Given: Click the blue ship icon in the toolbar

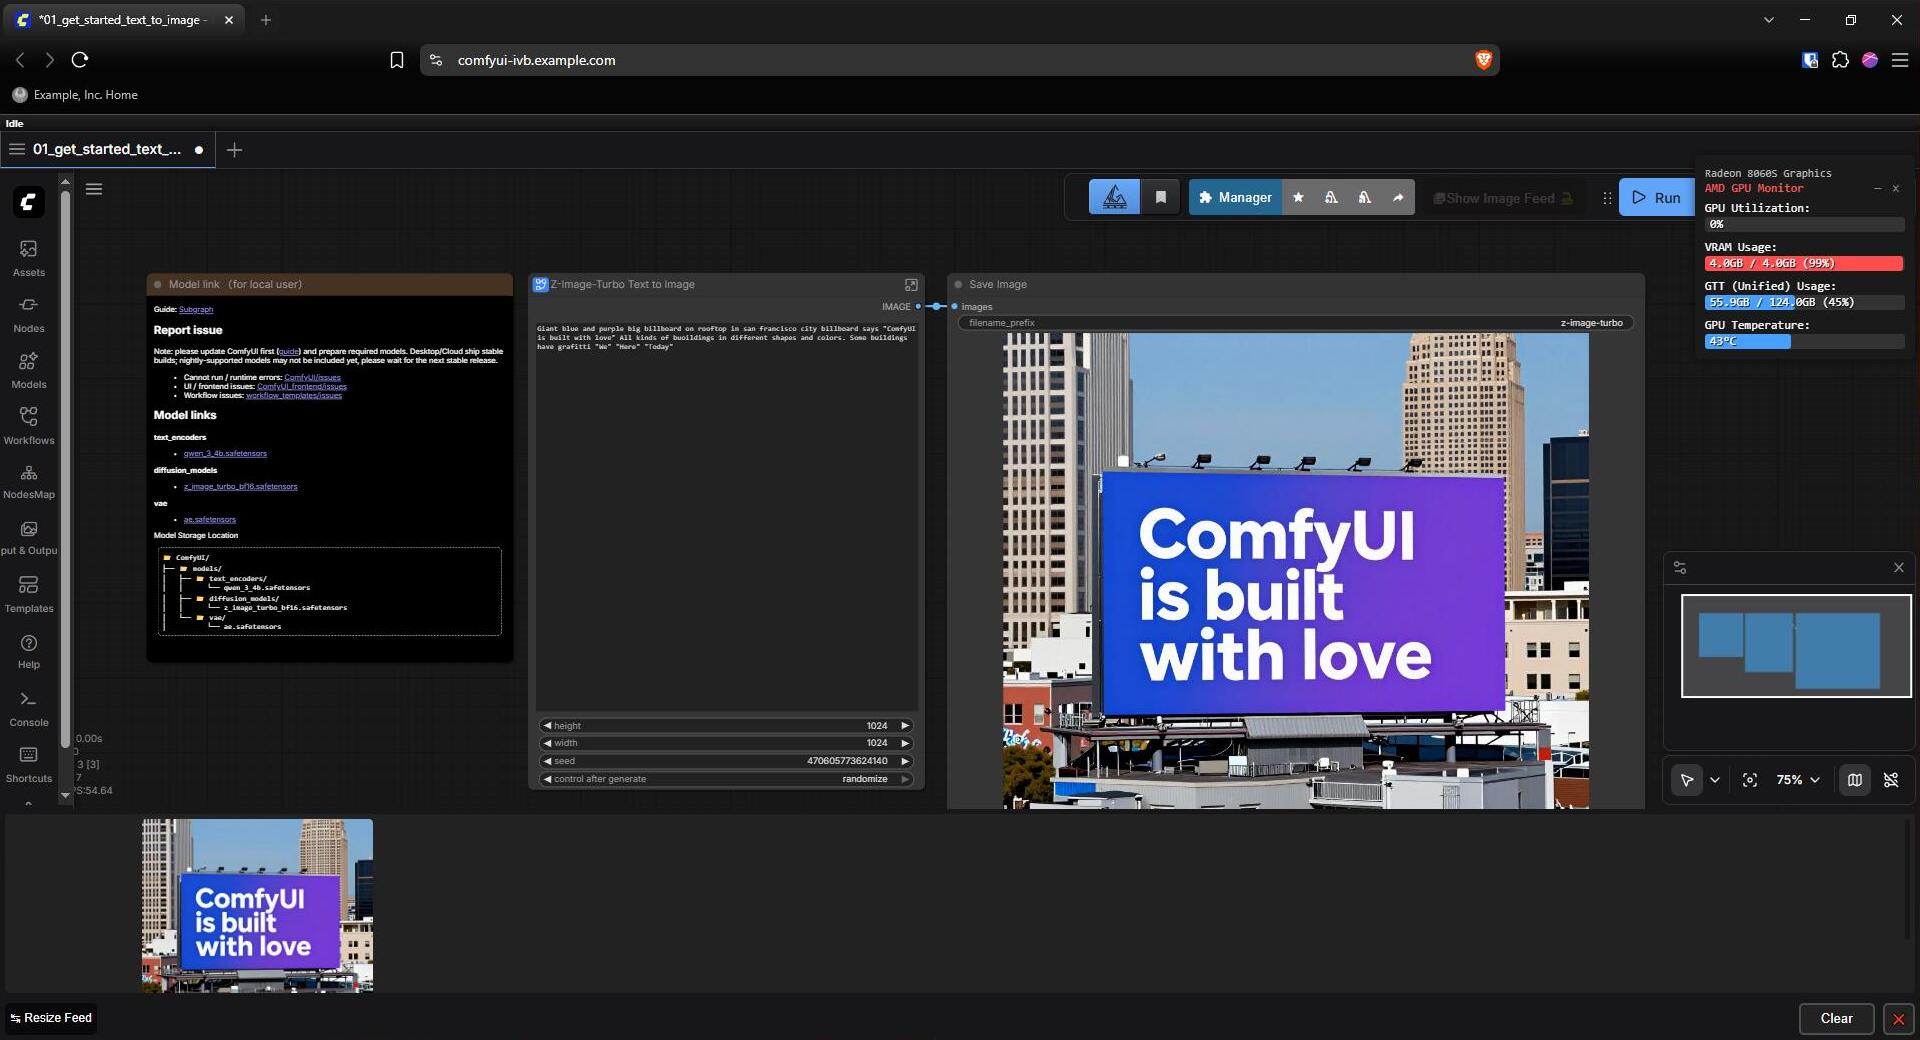Looking at the screenshot, I should coord(1114,198).
